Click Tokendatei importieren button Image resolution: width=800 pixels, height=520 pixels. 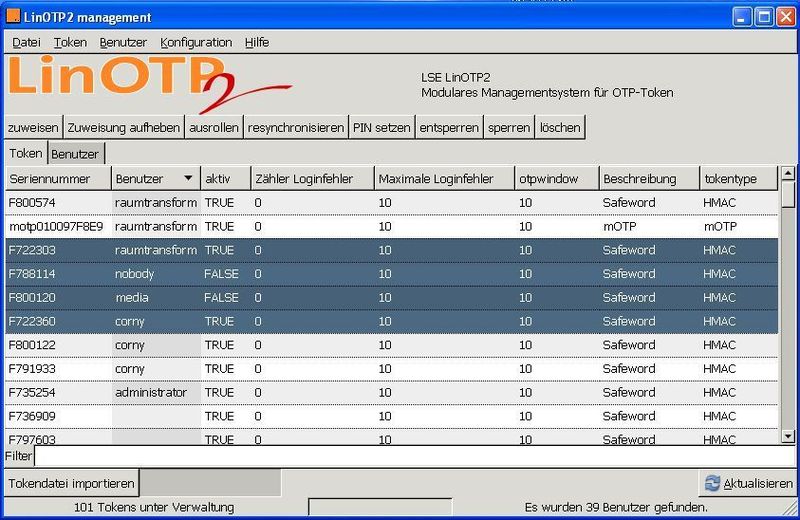[x=71, y=483]
